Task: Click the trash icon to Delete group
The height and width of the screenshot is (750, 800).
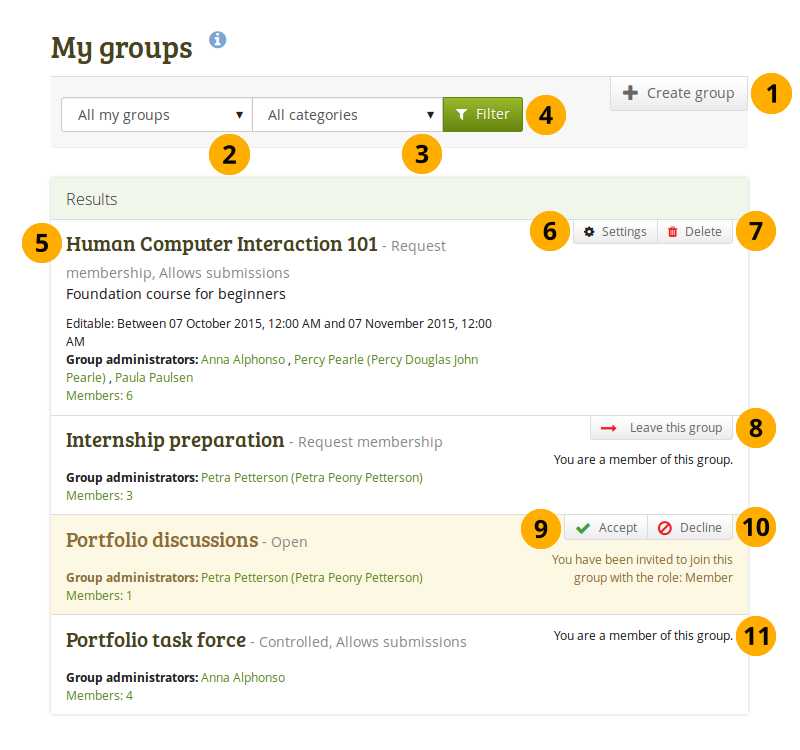Action: tap(673, 232)
